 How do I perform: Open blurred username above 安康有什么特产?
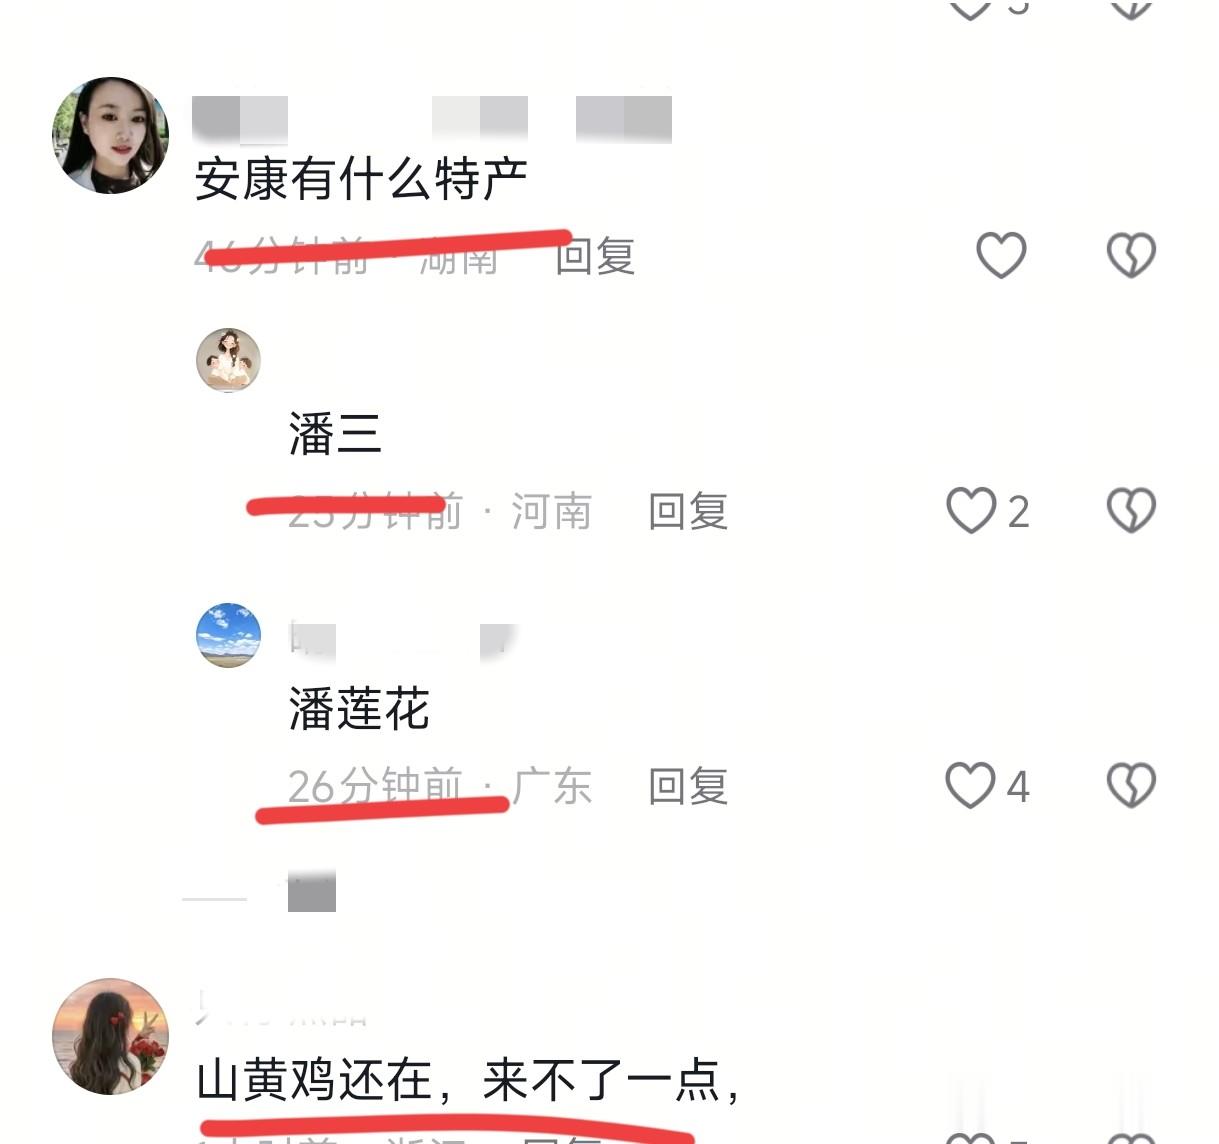[432, 119]
